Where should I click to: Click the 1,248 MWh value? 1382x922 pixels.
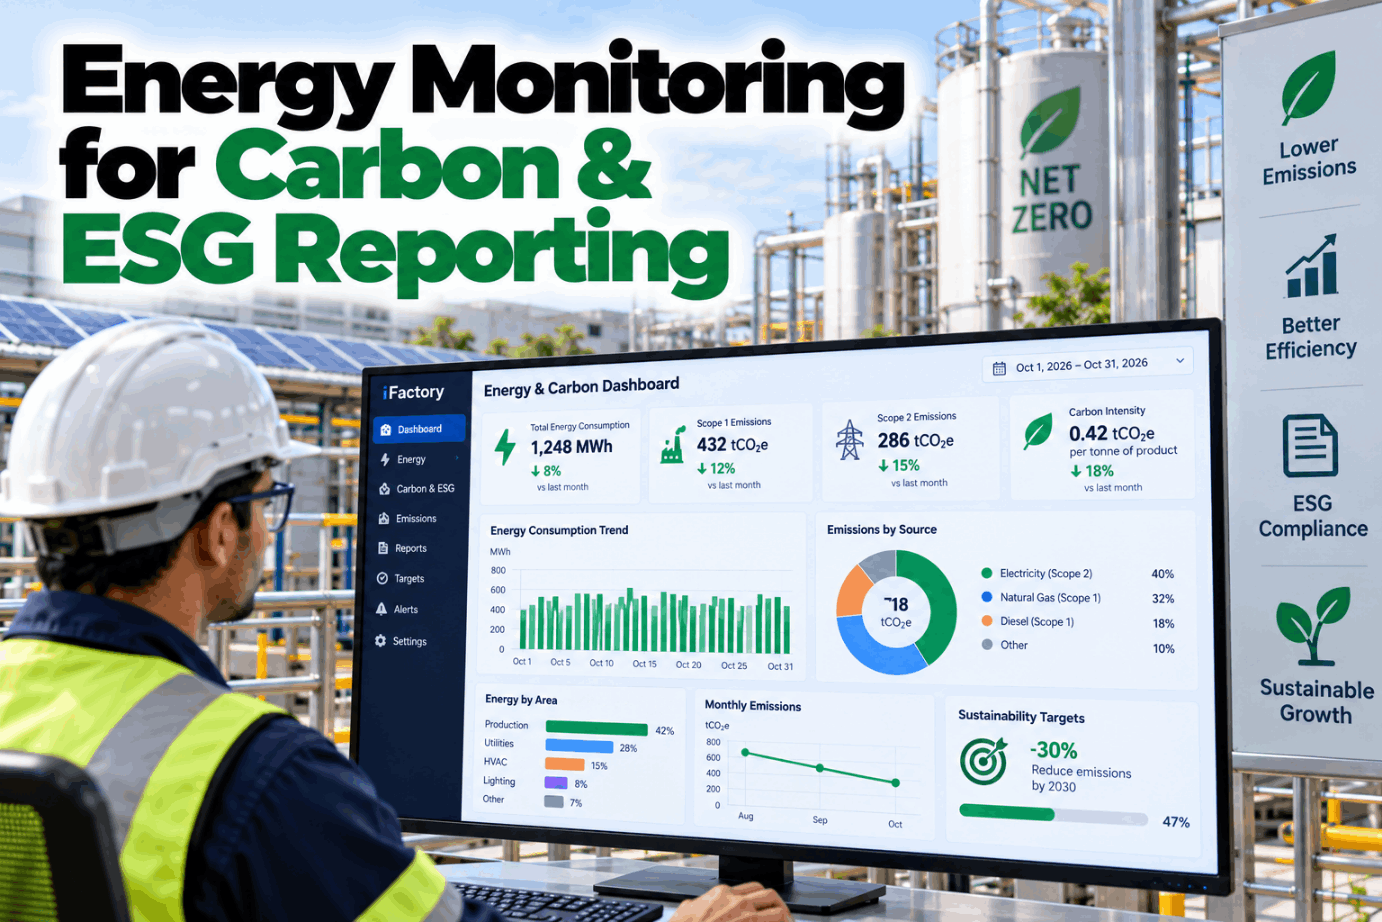click(571, 447)
